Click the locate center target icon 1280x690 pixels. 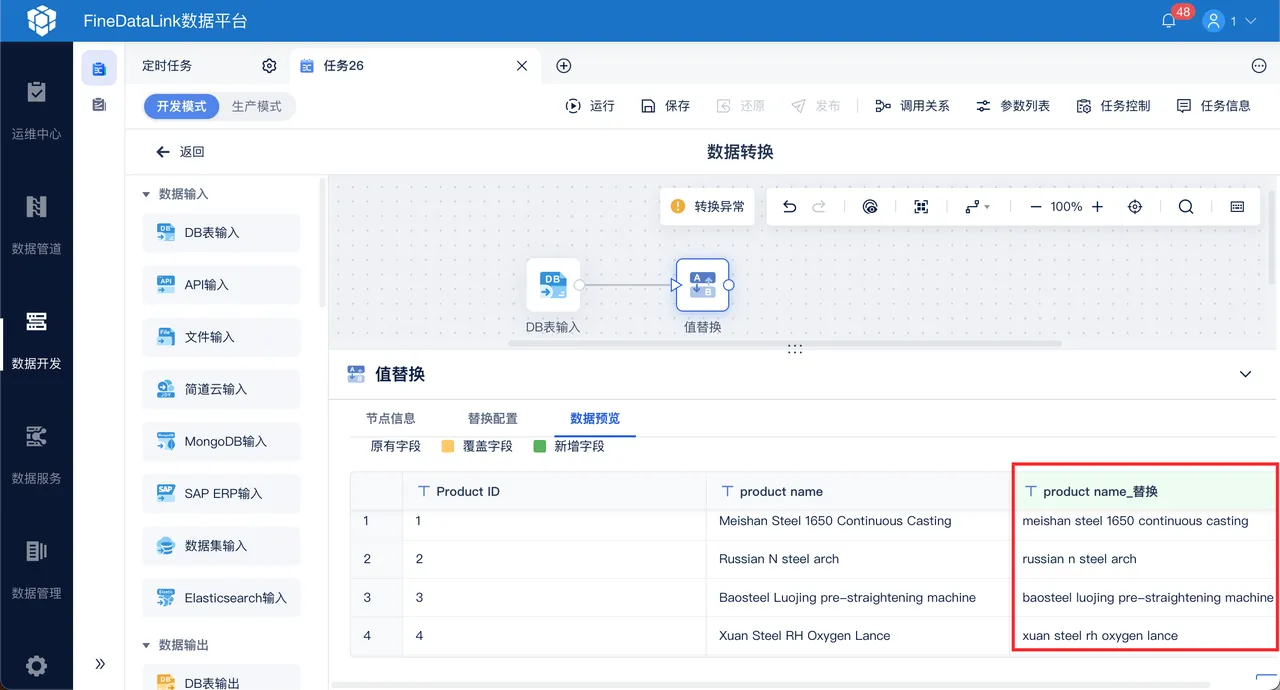(1135, 207)
